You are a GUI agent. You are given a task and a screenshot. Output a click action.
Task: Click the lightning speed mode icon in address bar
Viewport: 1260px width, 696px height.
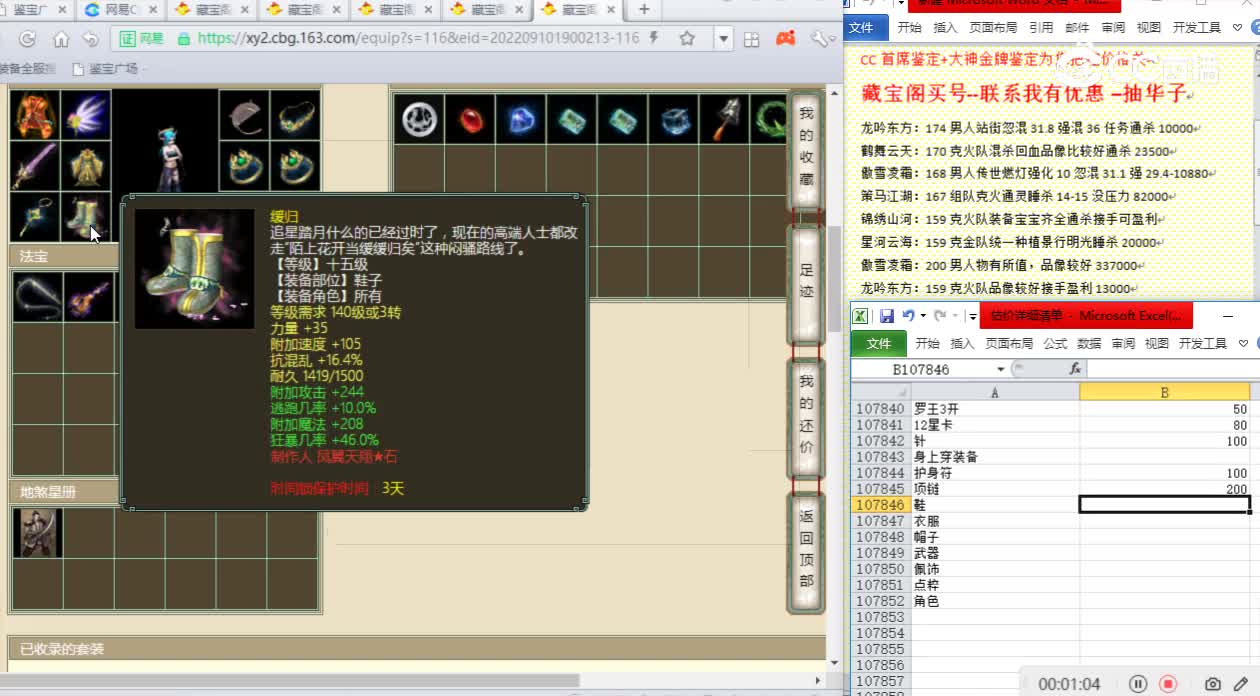point(654,38)
